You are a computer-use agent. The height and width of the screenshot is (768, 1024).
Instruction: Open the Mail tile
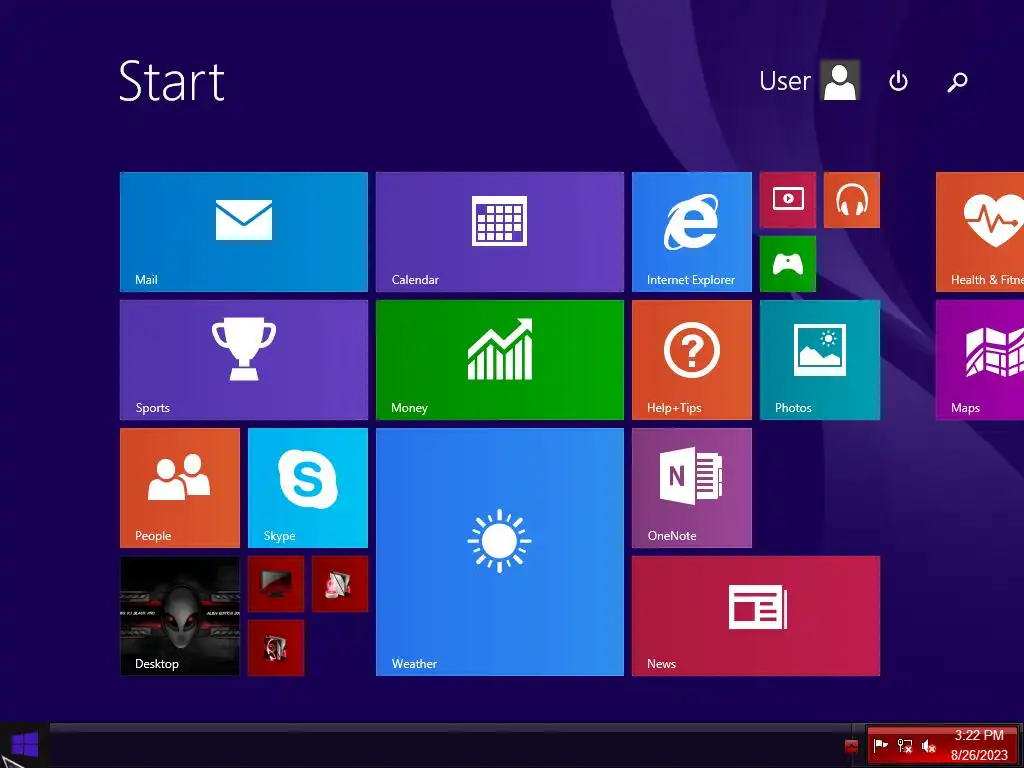click(x=244, y=232)
